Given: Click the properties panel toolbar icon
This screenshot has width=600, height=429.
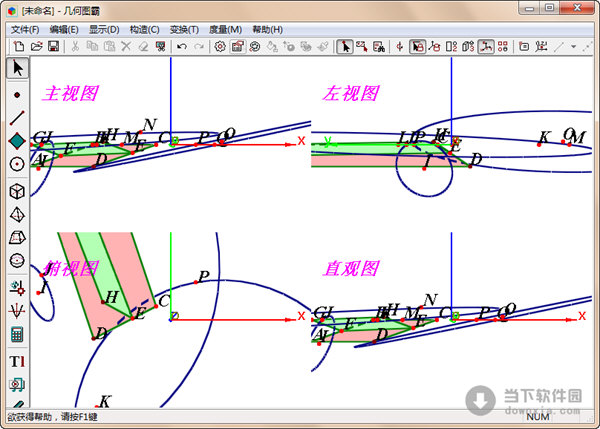Looking at the screenshot, I should pos(238,47).
